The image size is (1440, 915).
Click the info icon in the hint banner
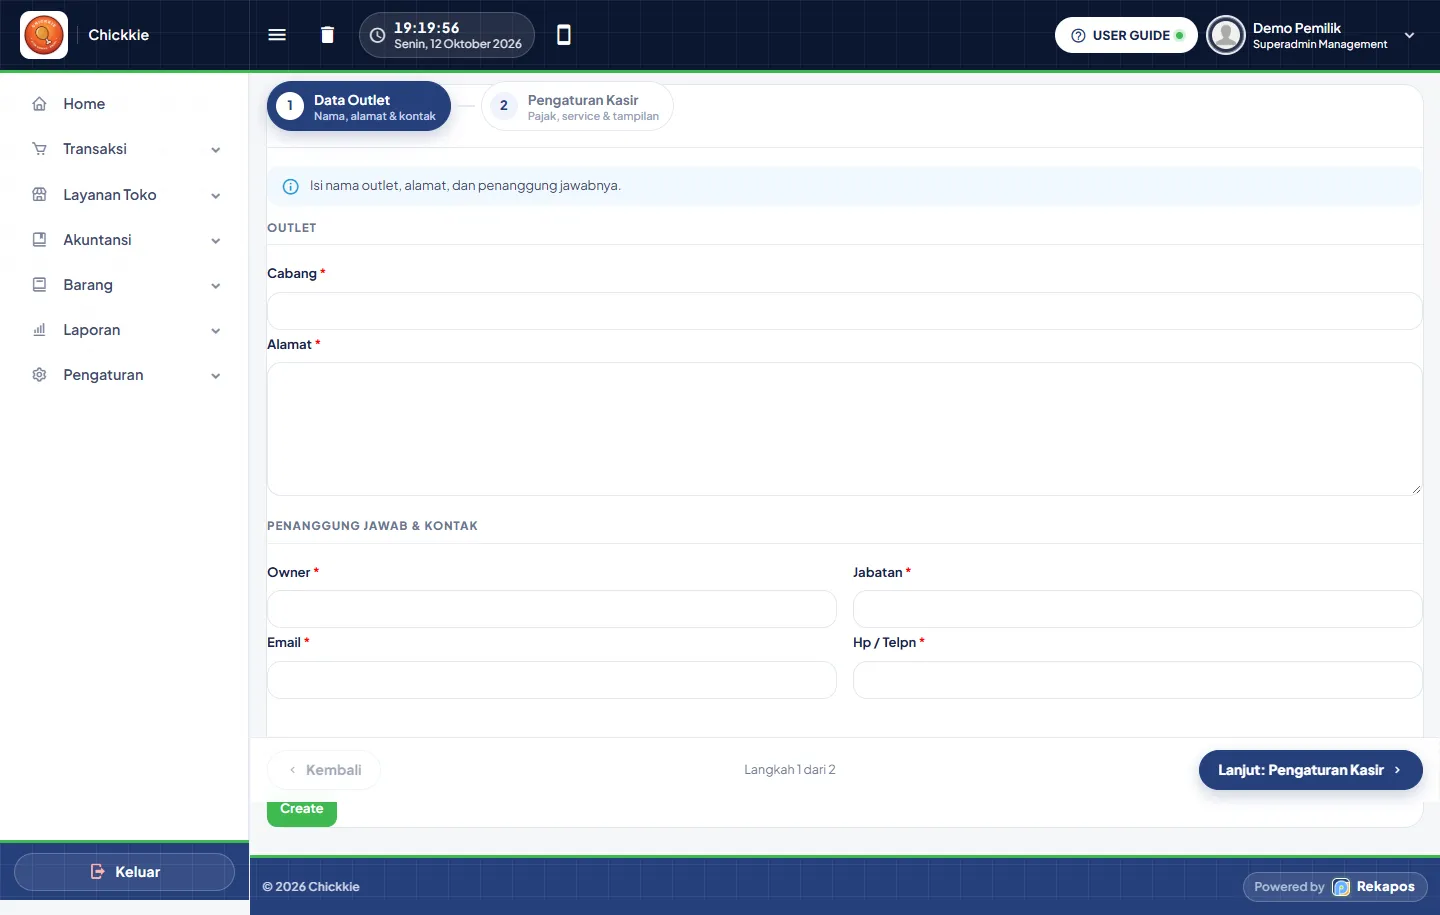point(291,186)
